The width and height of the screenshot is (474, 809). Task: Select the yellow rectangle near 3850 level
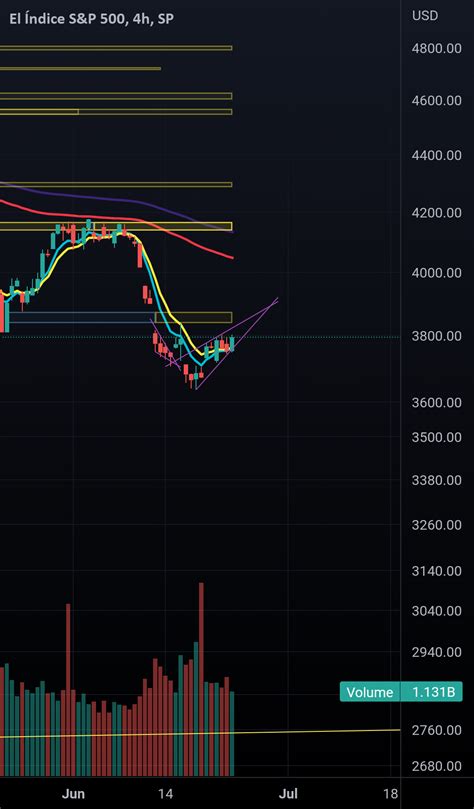coord(193,317)
